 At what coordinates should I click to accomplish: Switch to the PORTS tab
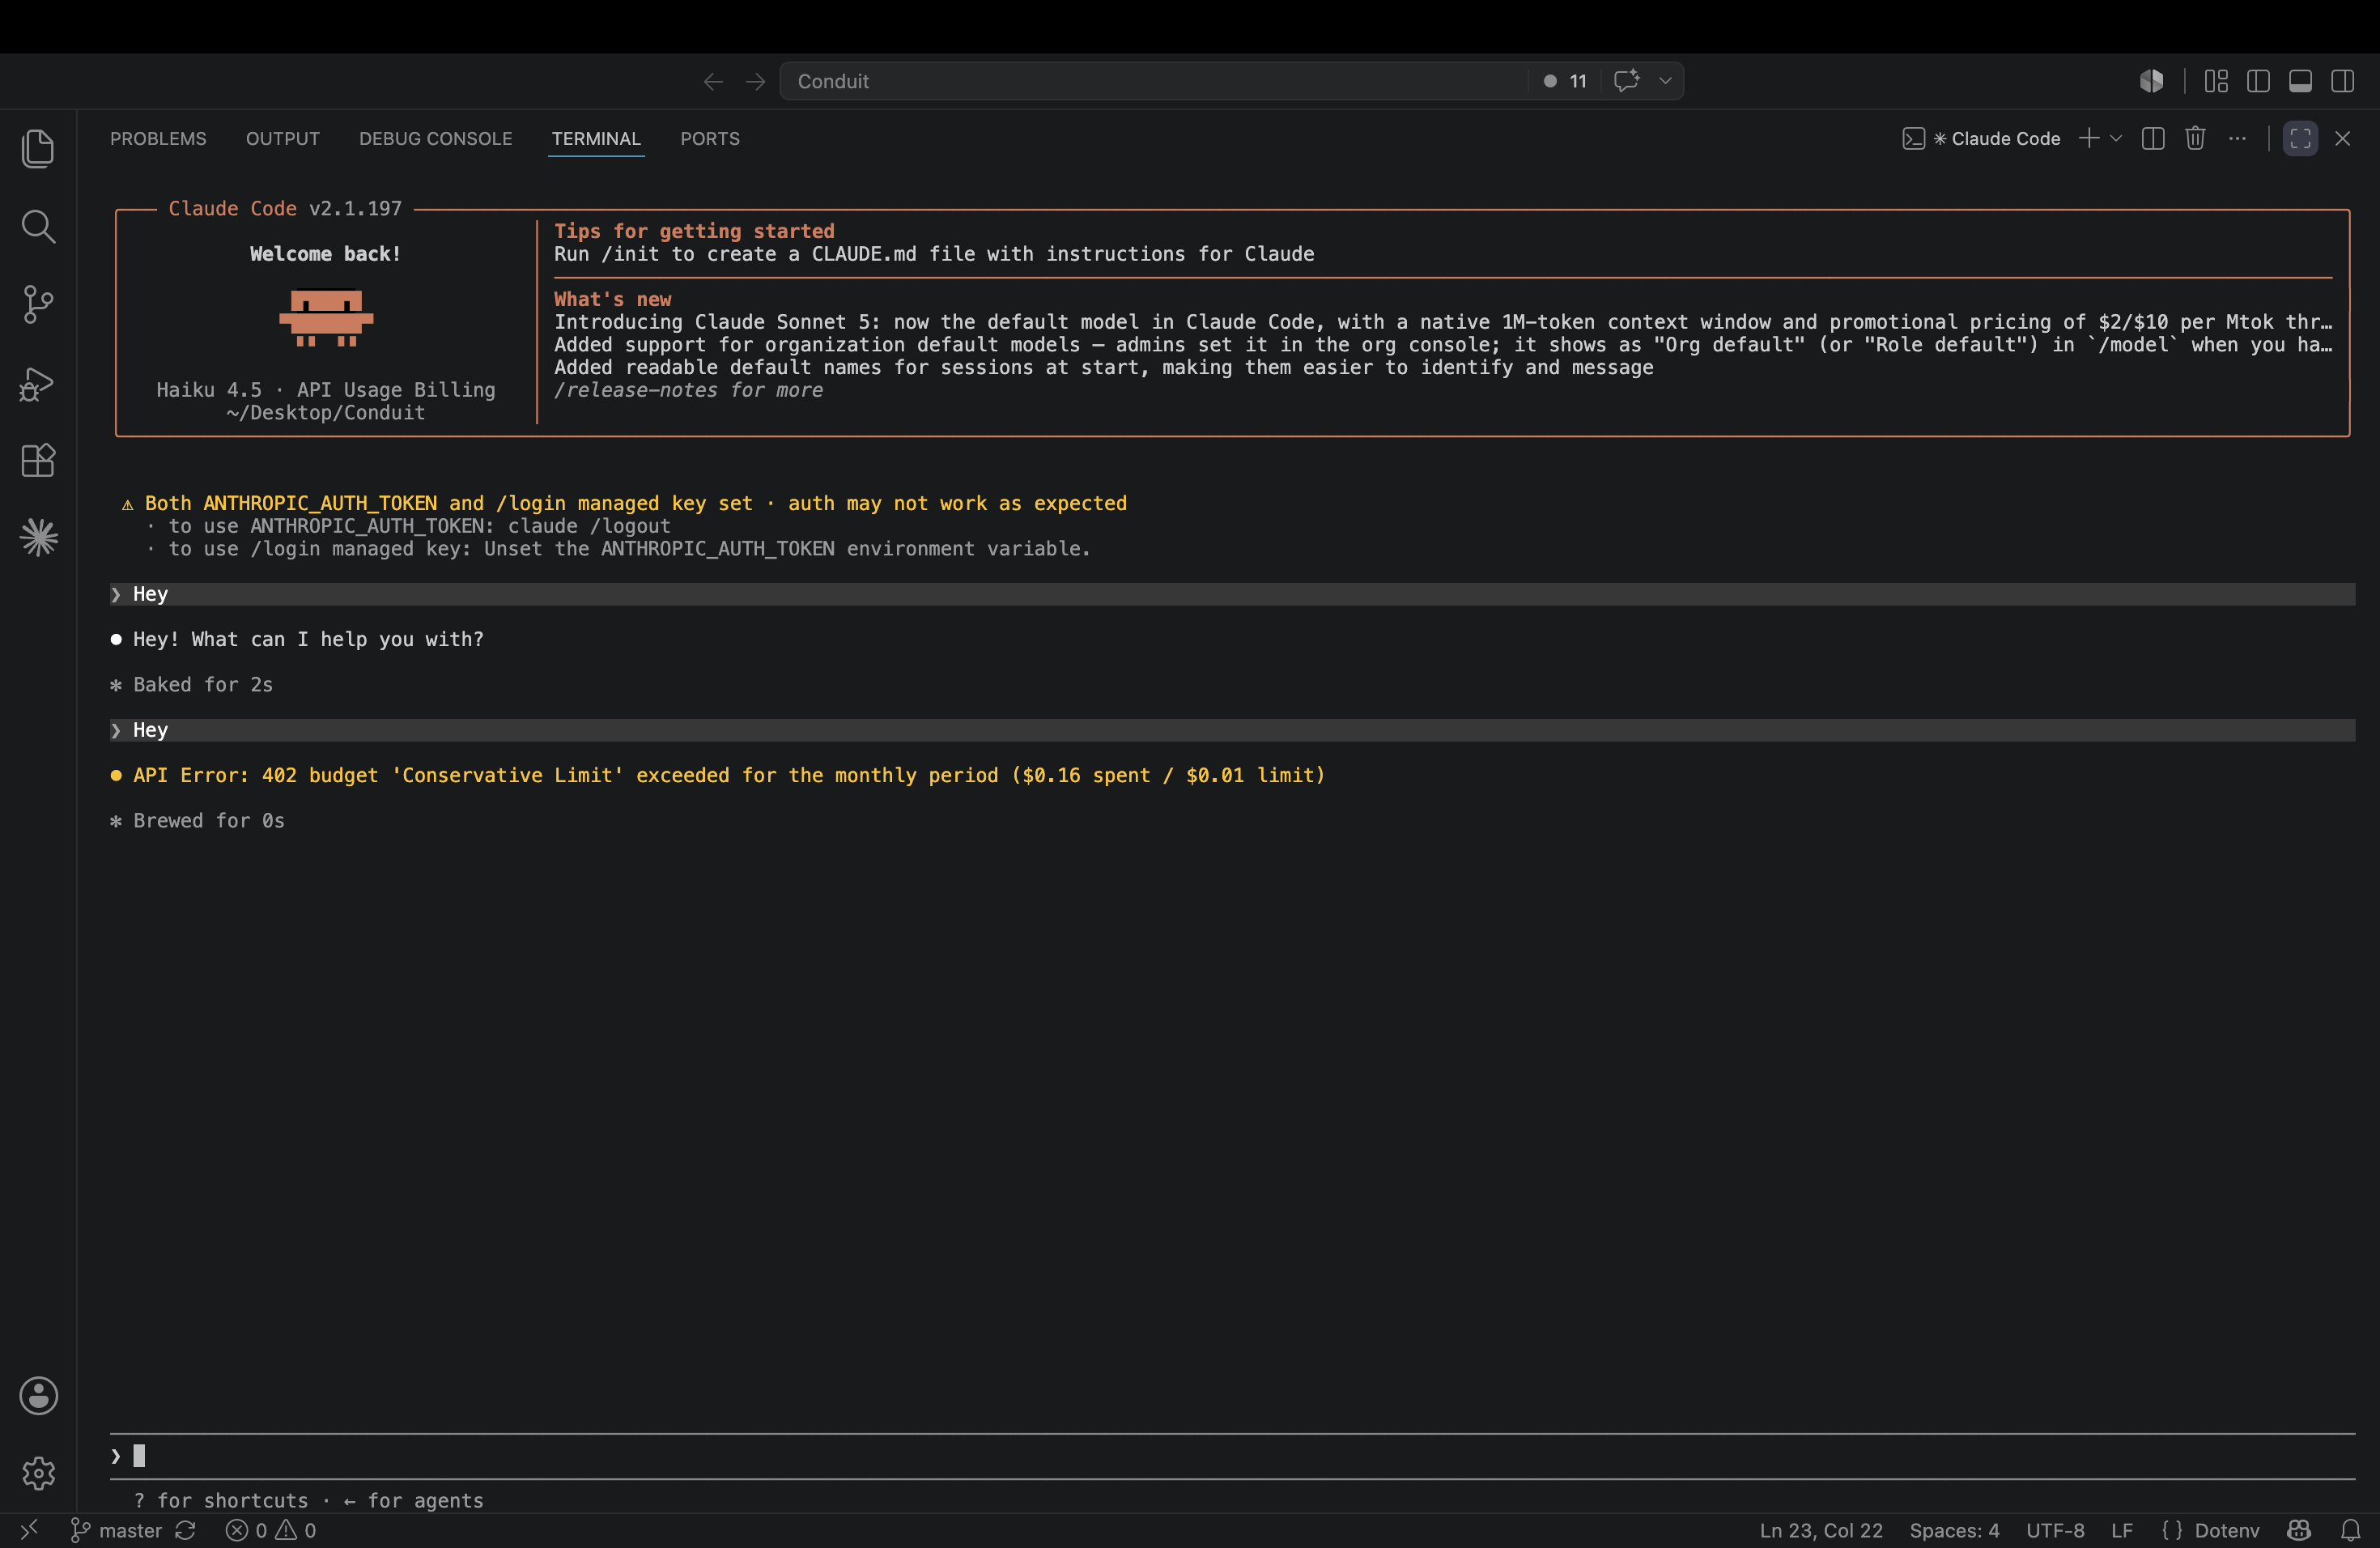pyautogui.click(x=710, y=138)
